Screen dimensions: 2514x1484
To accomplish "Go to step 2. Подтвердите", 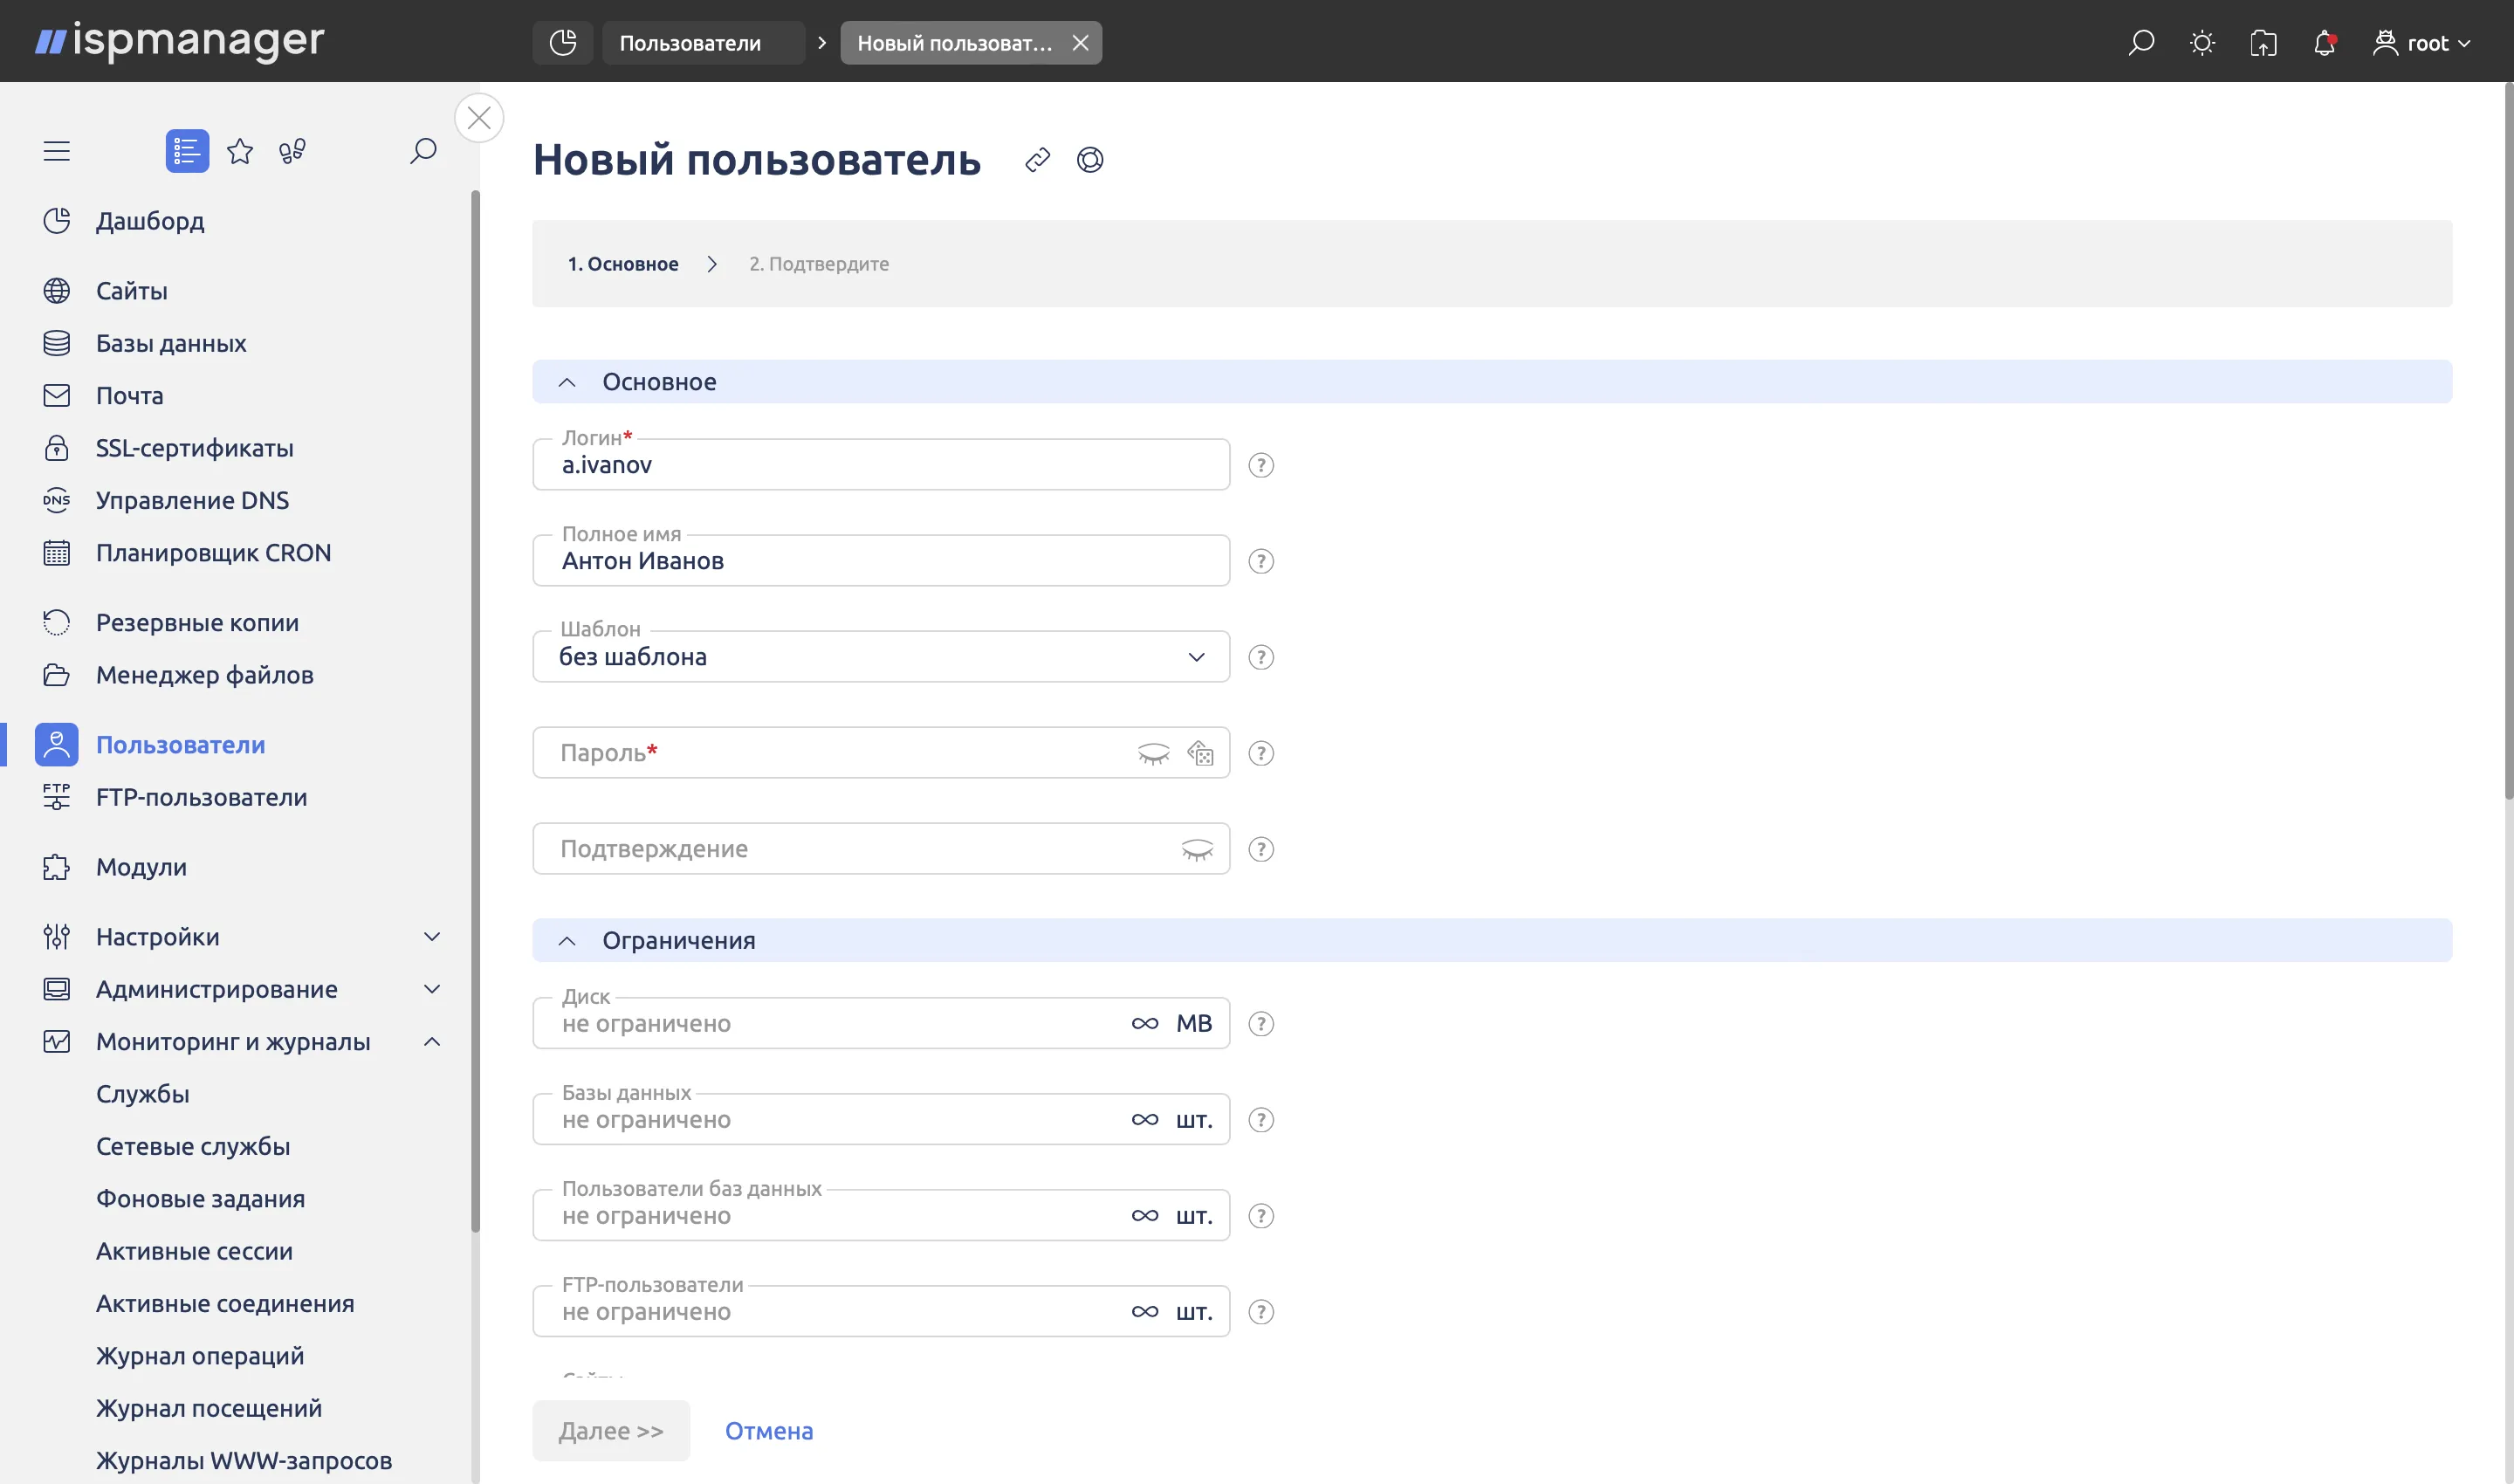I will (x=819, y=263).
